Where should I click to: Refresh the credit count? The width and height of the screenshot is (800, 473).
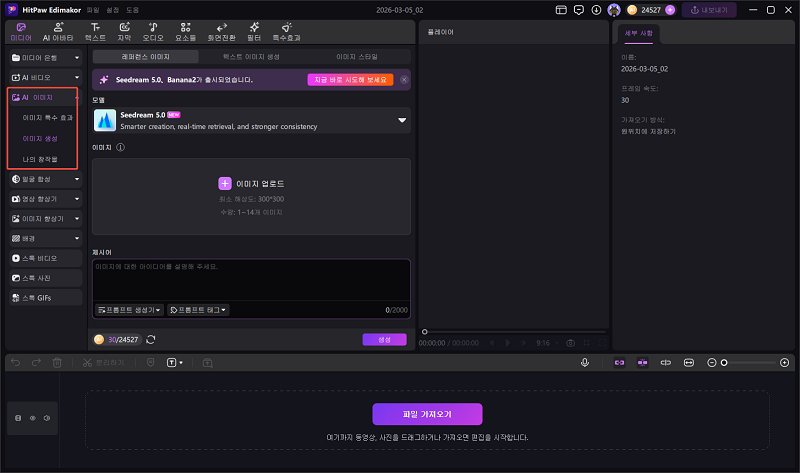(x=151, y=339)
